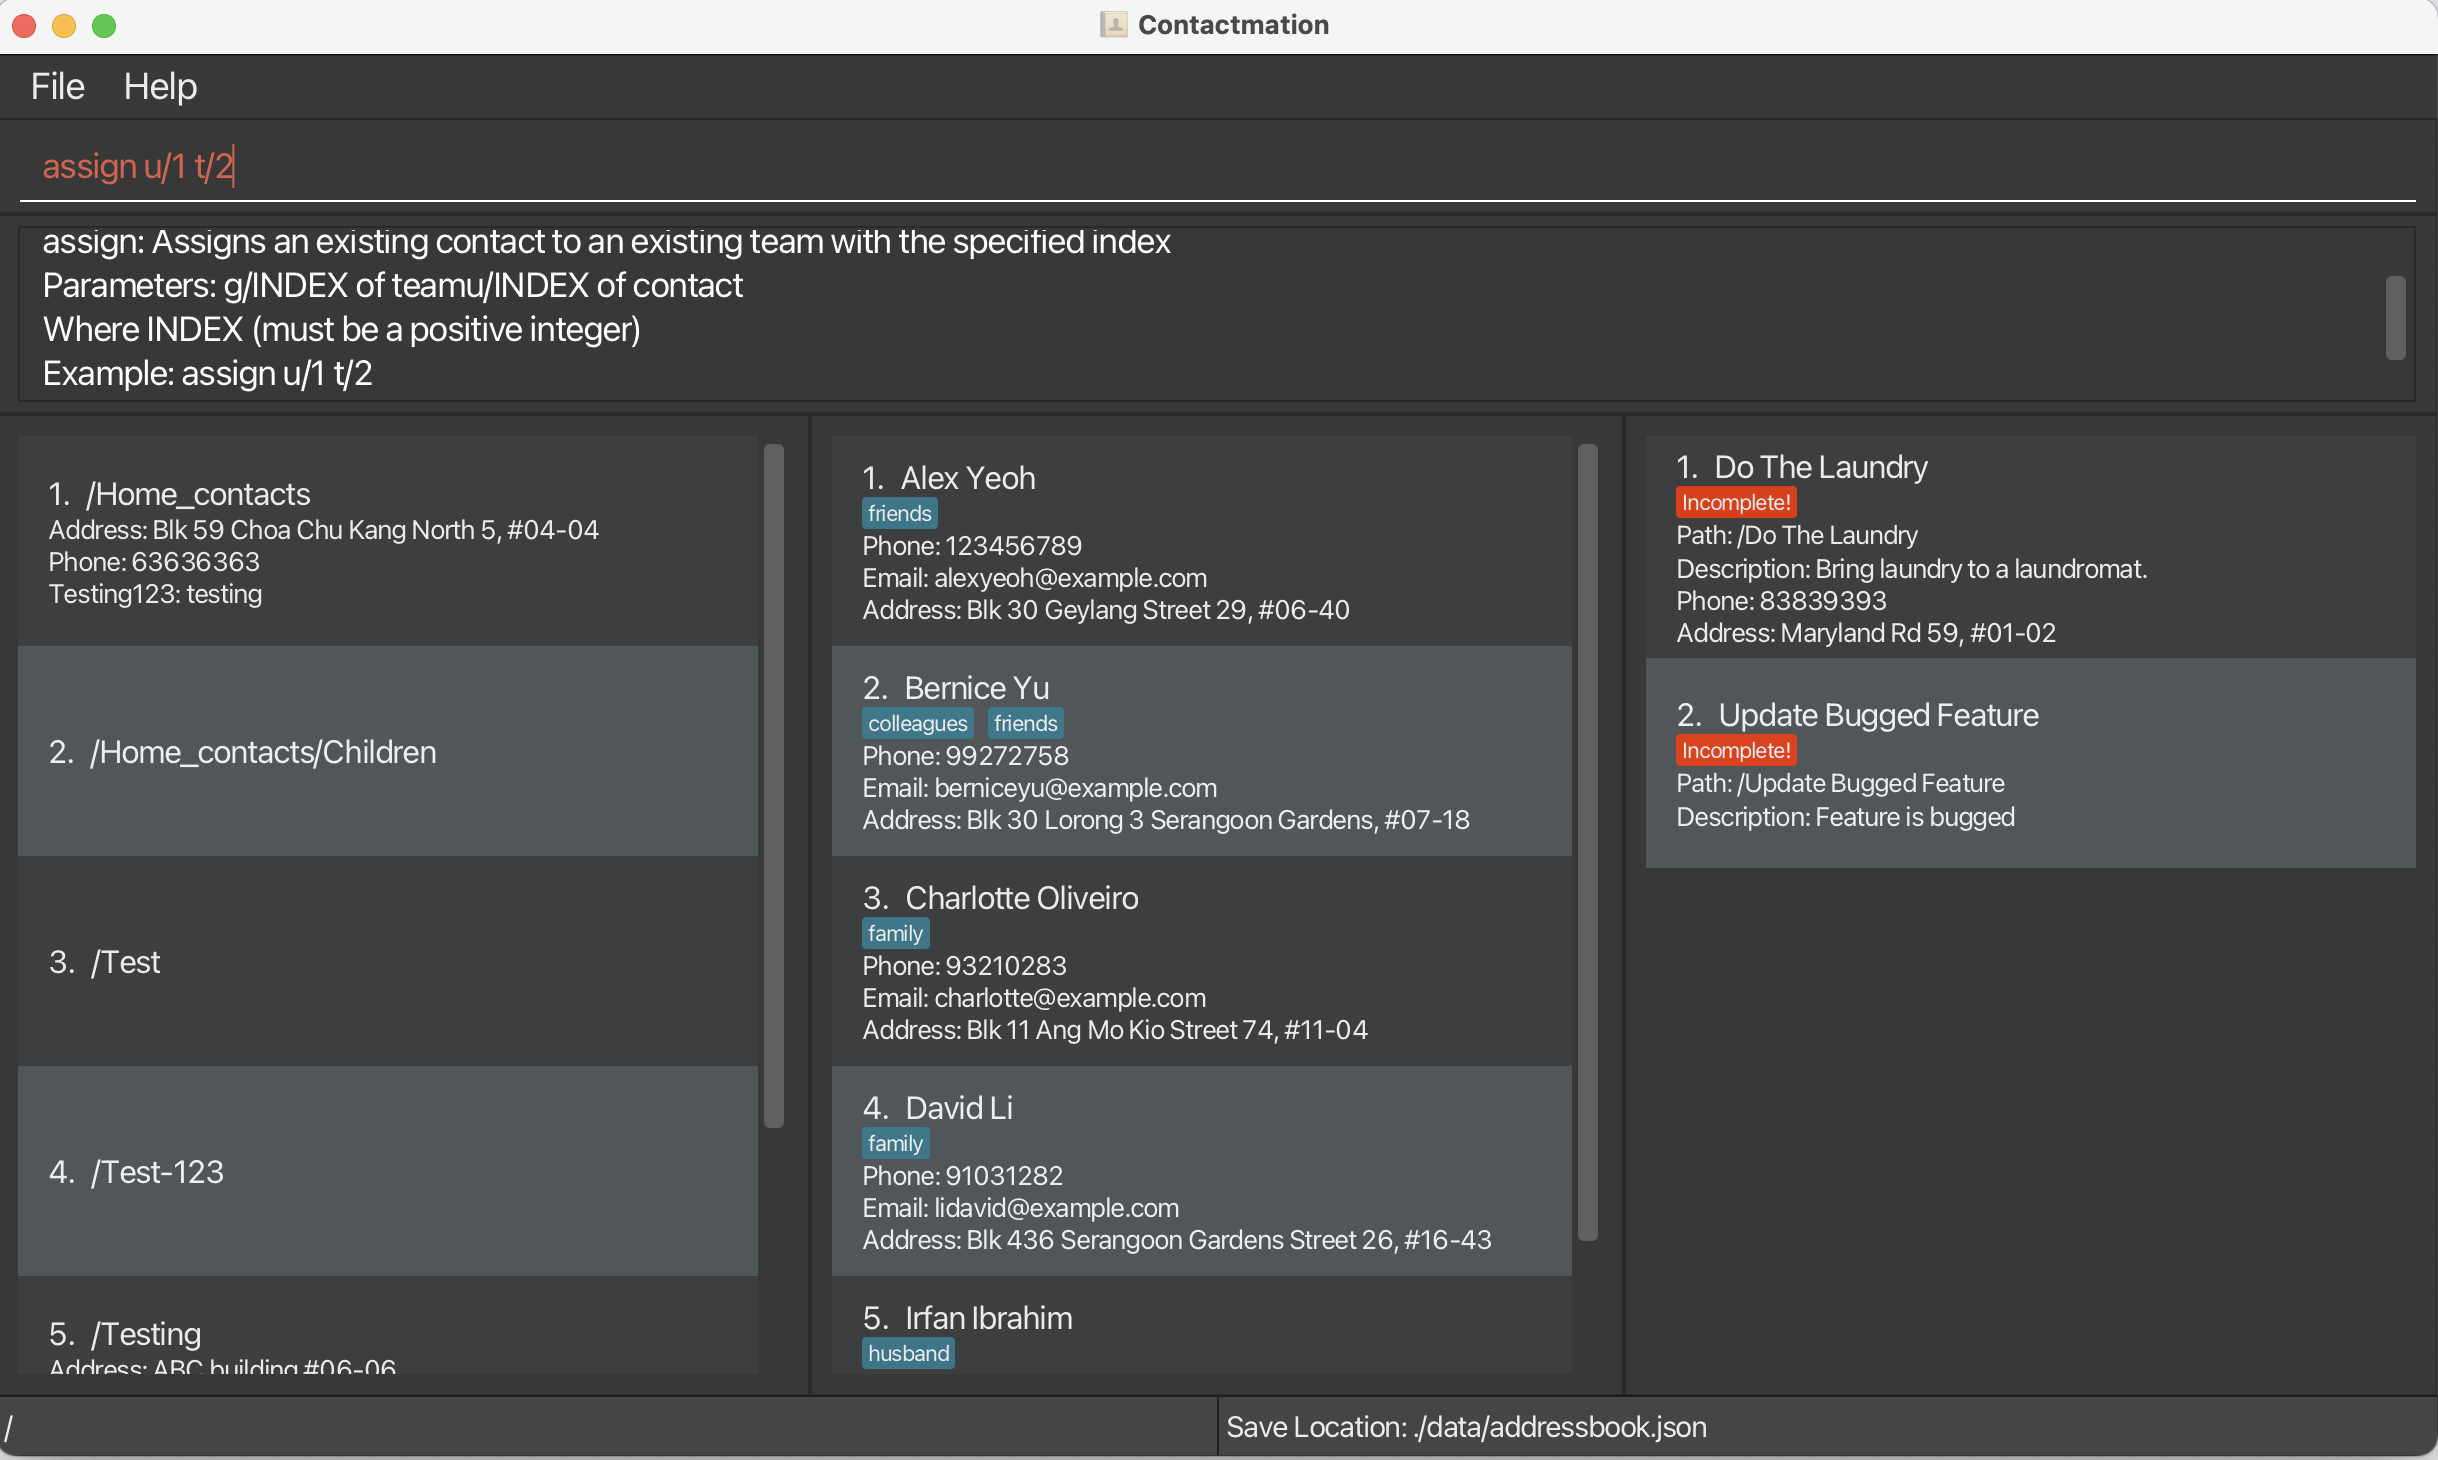Click the family tag under David Li
This screenshot has height=1460, width=2438.
895,1144
